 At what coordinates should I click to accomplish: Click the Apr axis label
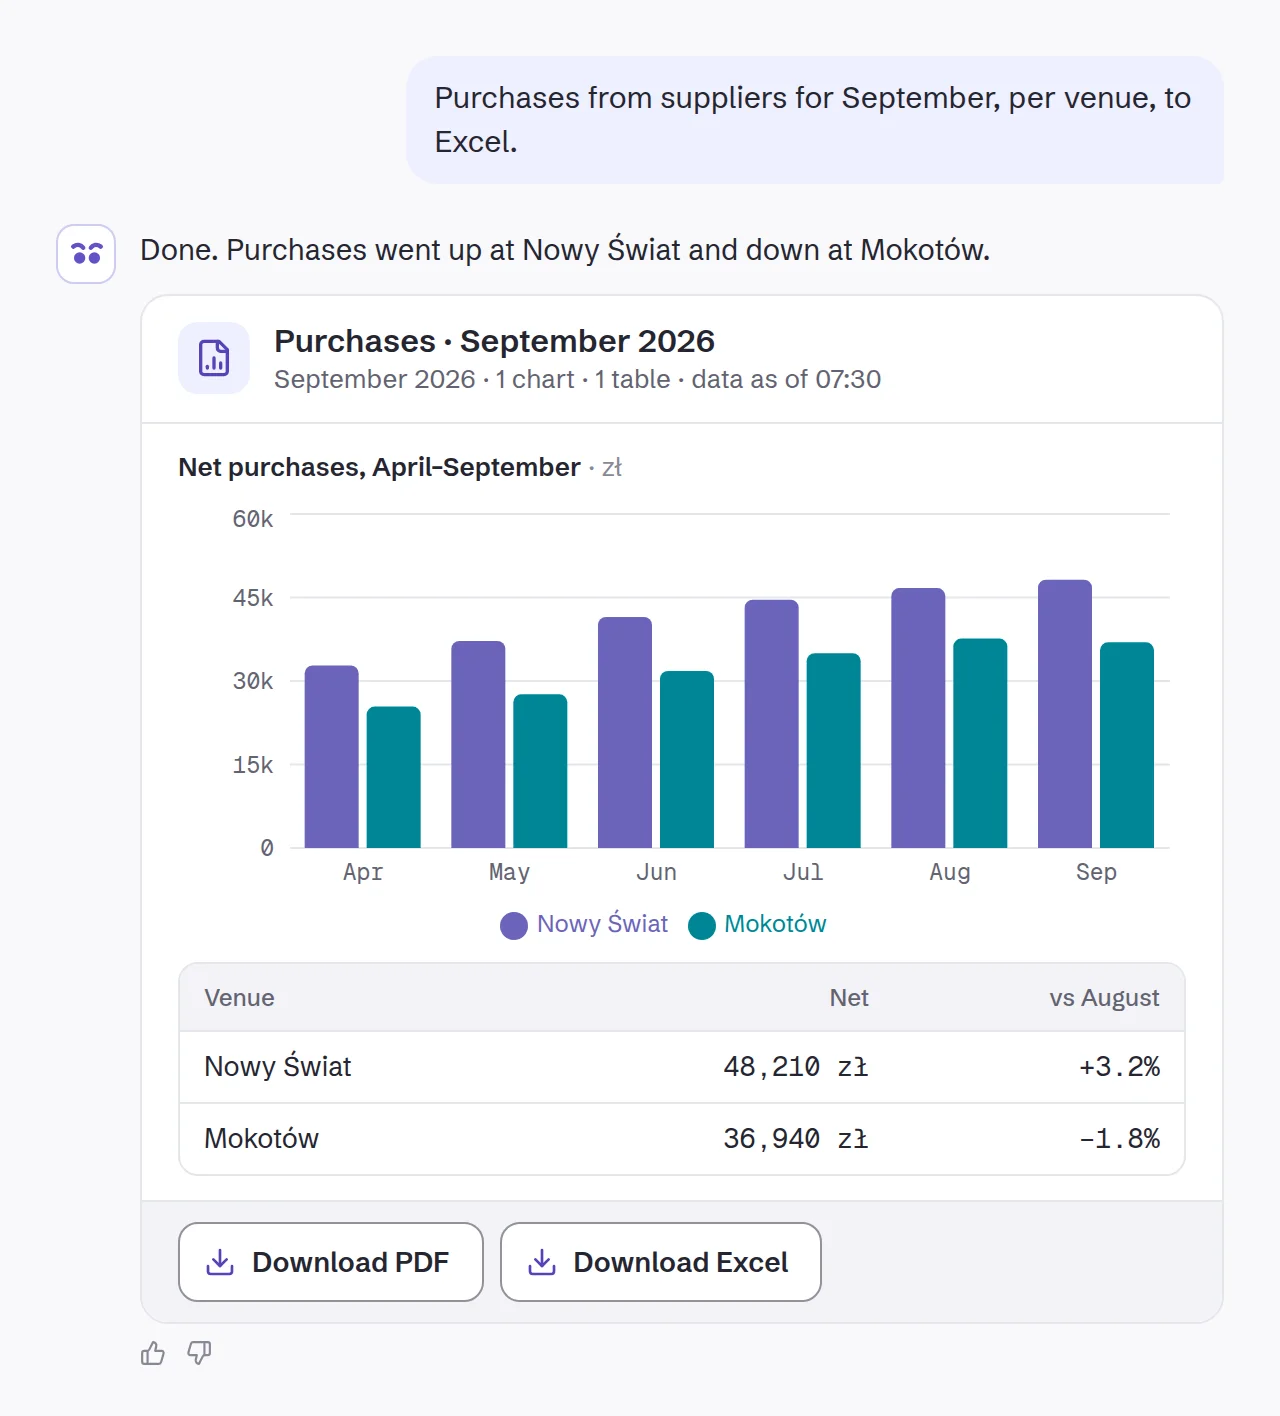pos(363,872)
